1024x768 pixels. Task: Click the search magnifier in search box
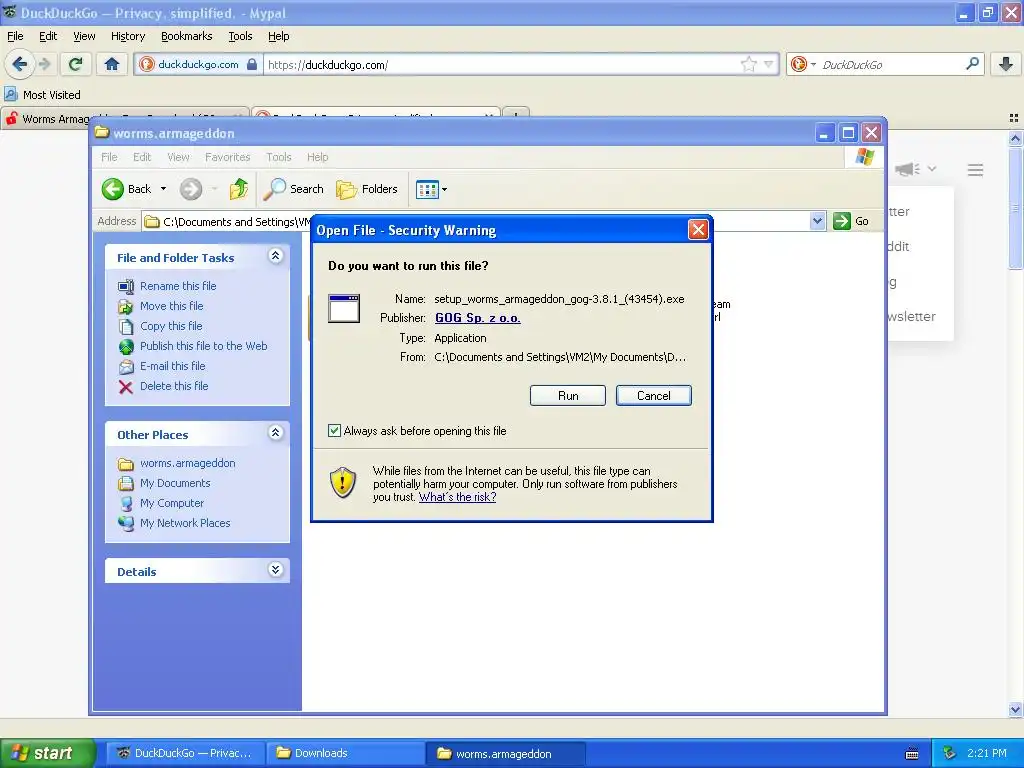click(x=972, y=64)
